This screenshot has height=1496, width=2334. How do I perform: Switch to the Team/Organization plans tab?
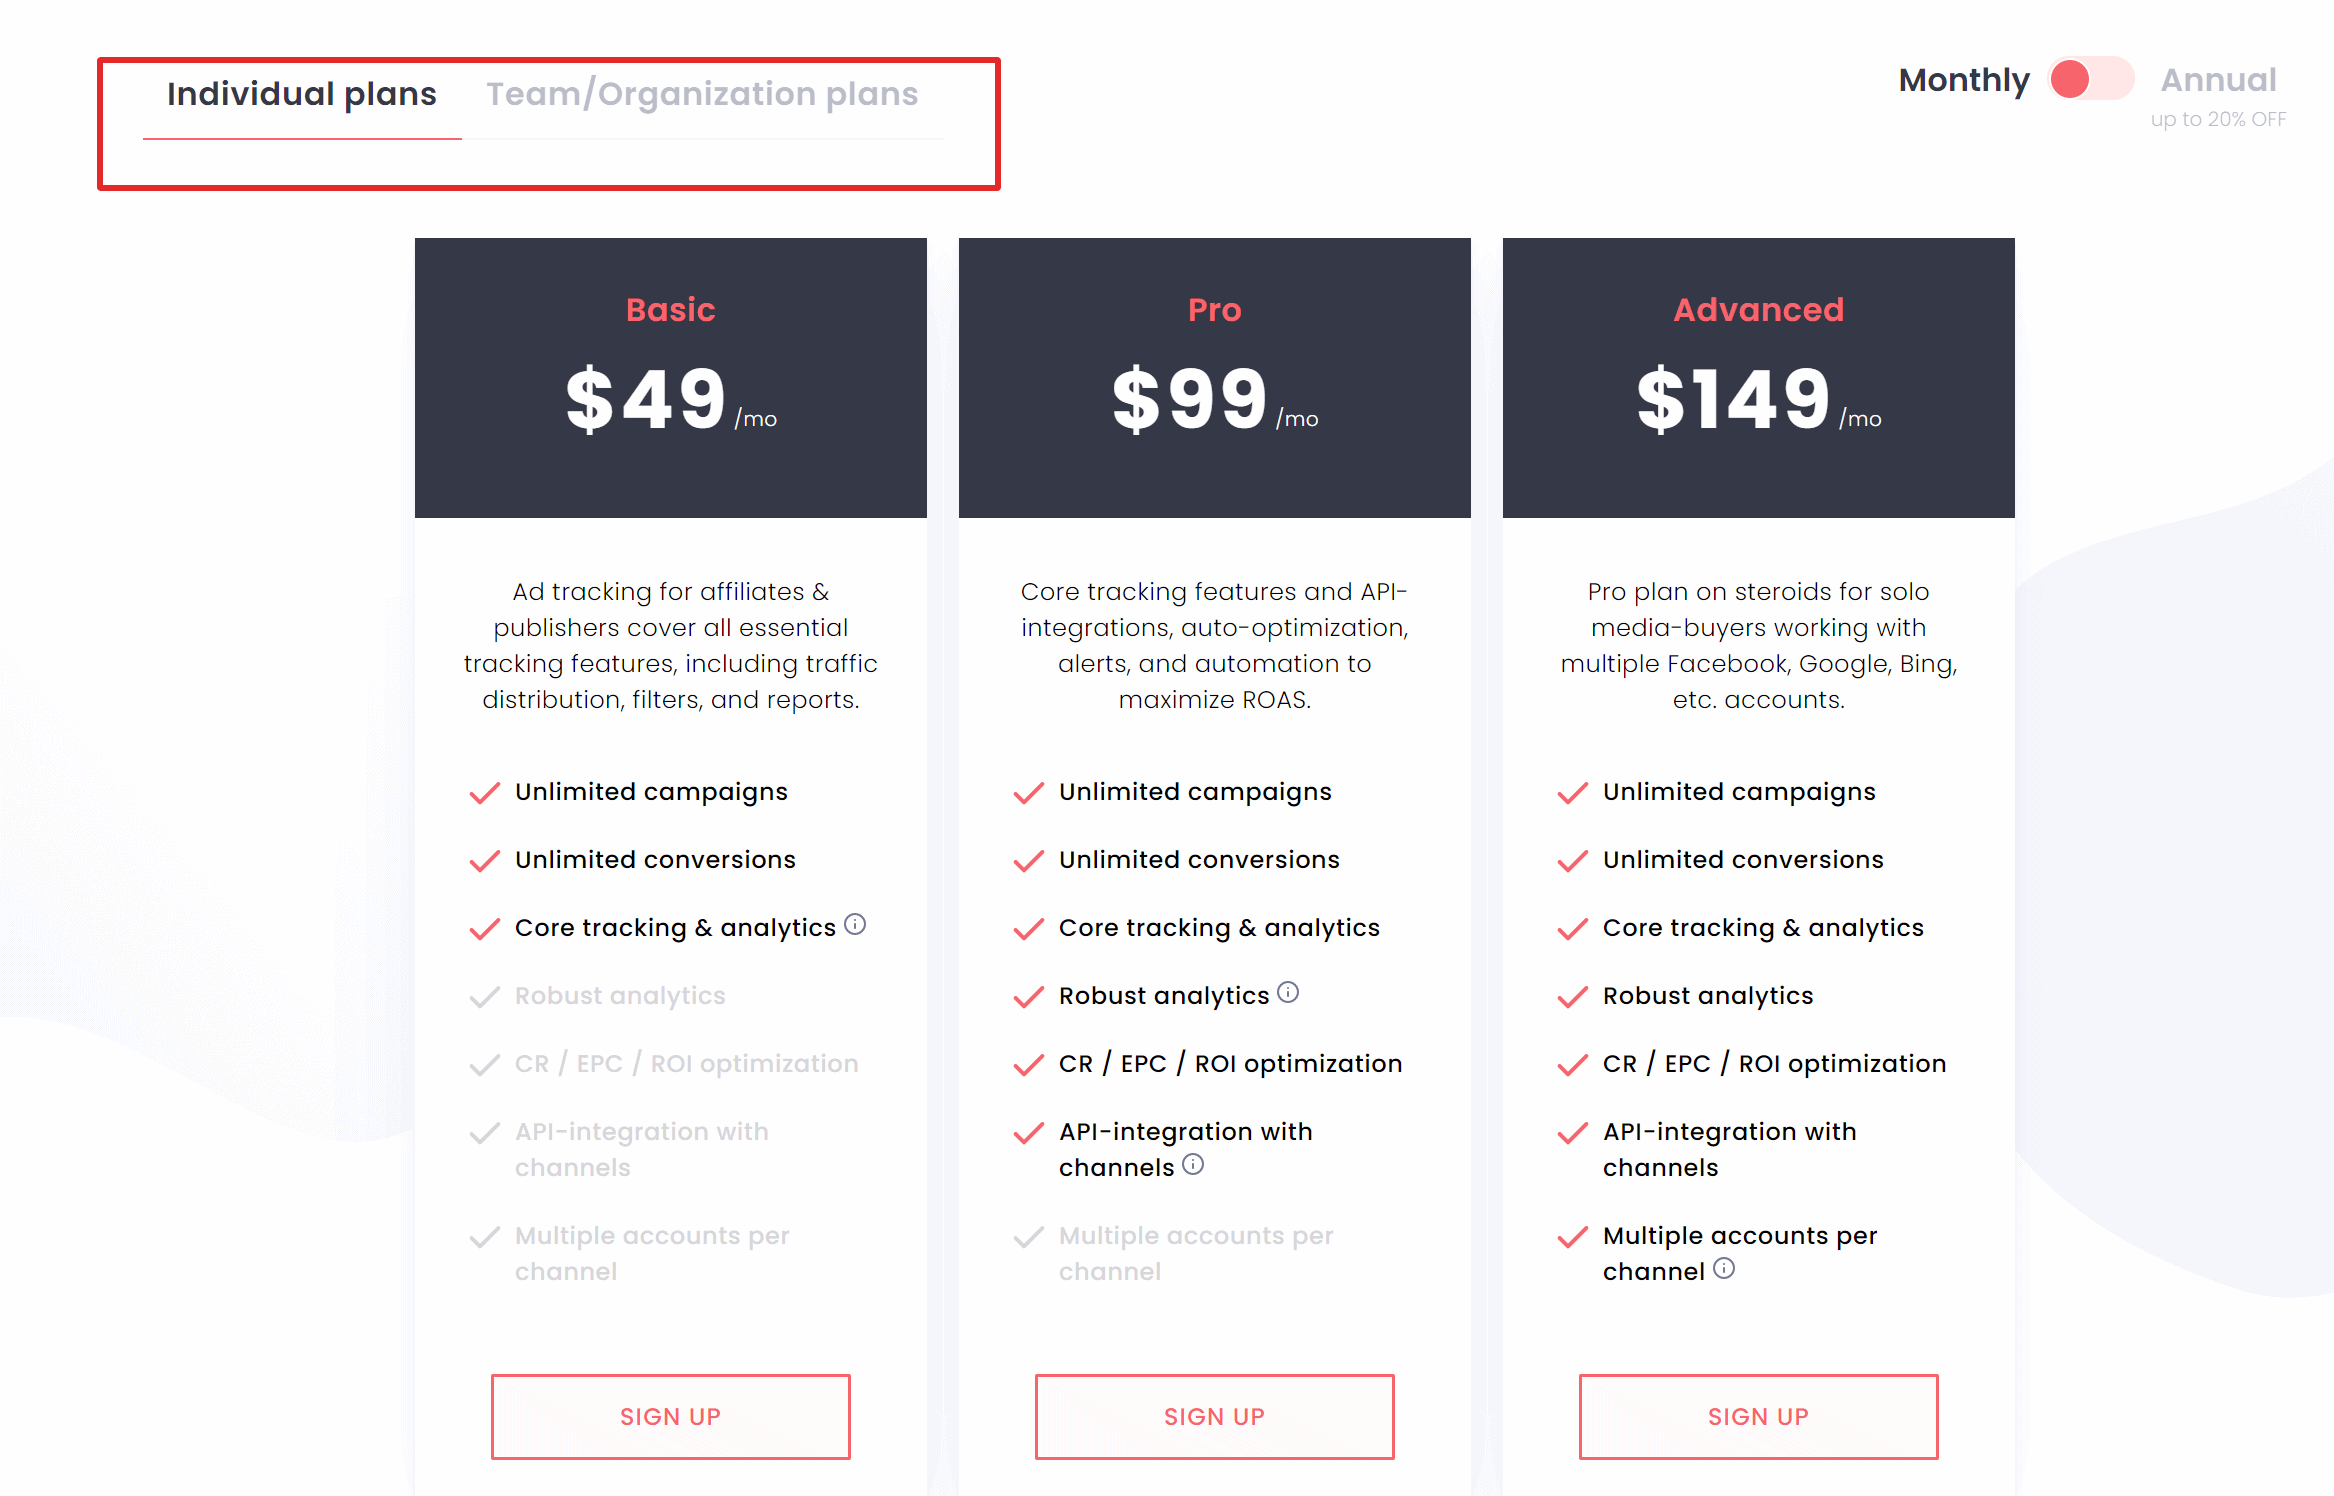pos(702,93)
